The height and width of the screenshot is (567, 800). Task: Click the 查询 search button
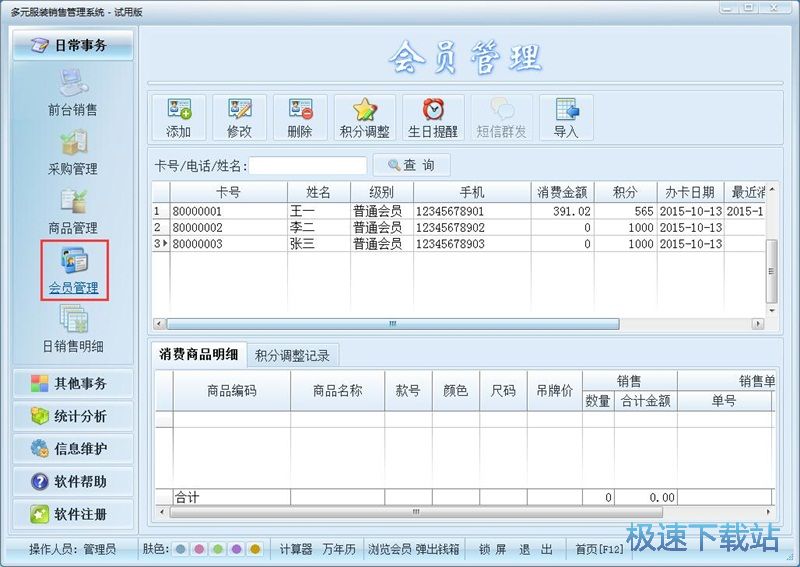click(x=411, y=165)
